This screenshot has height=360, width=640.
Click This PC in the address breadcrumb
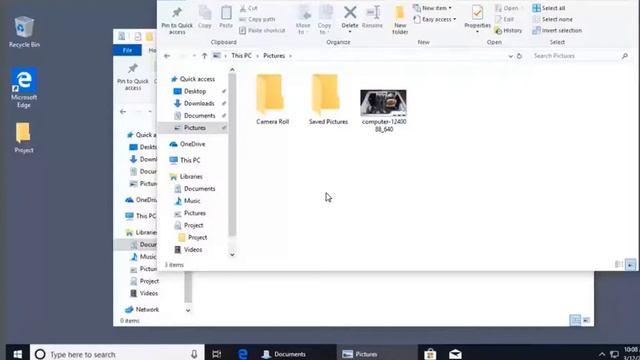(x=241, y=56)
